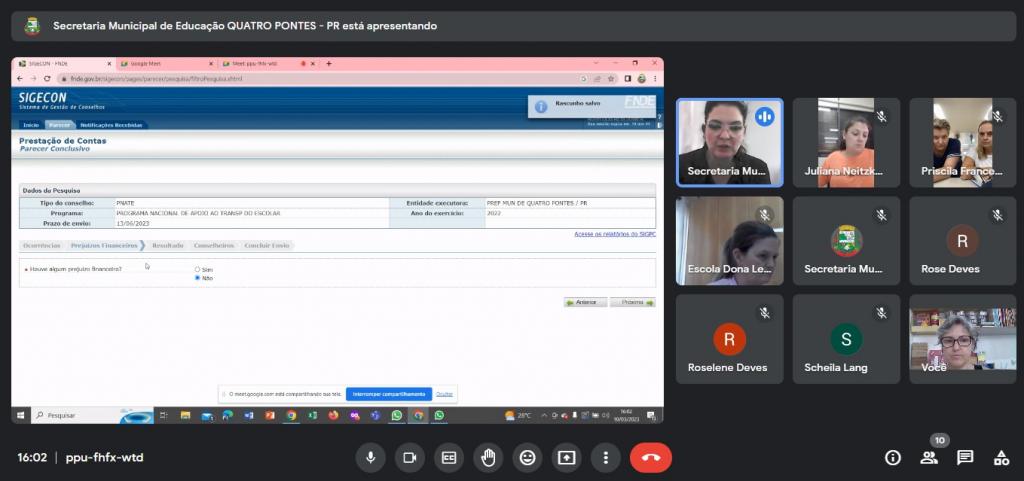
Task: Select Roselene Deves participant tile
Action: point(729,339)
